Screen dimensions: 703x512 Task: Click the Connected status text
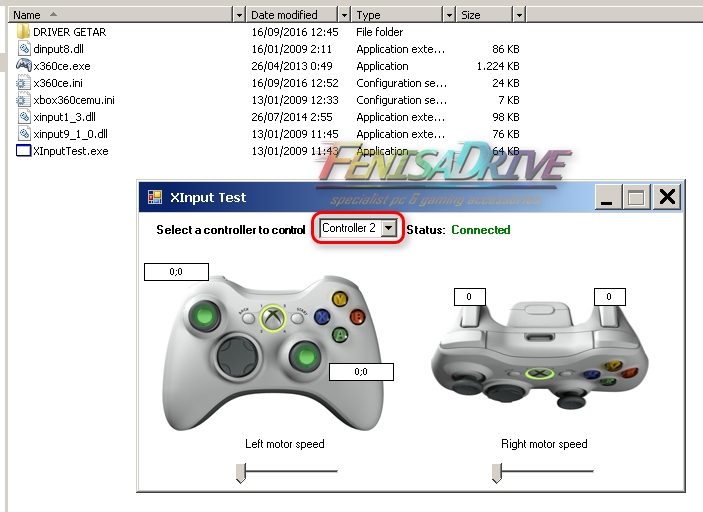(481, 230)
